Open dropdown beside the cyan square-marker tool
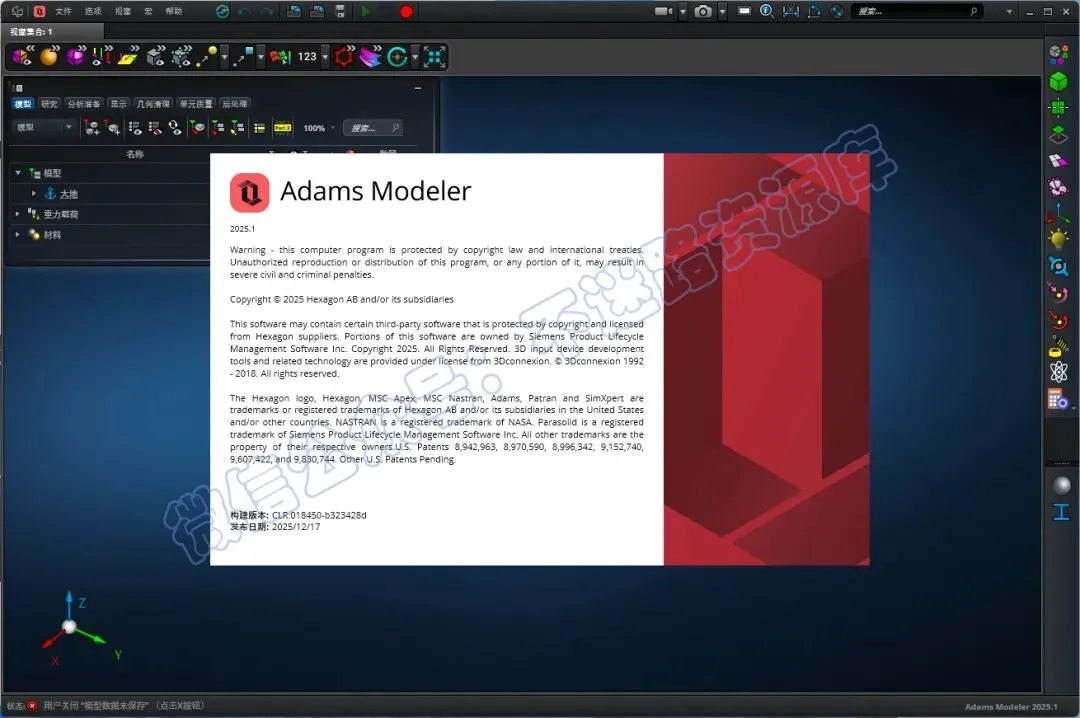1080x718 pixels. [x=260, y=57]
